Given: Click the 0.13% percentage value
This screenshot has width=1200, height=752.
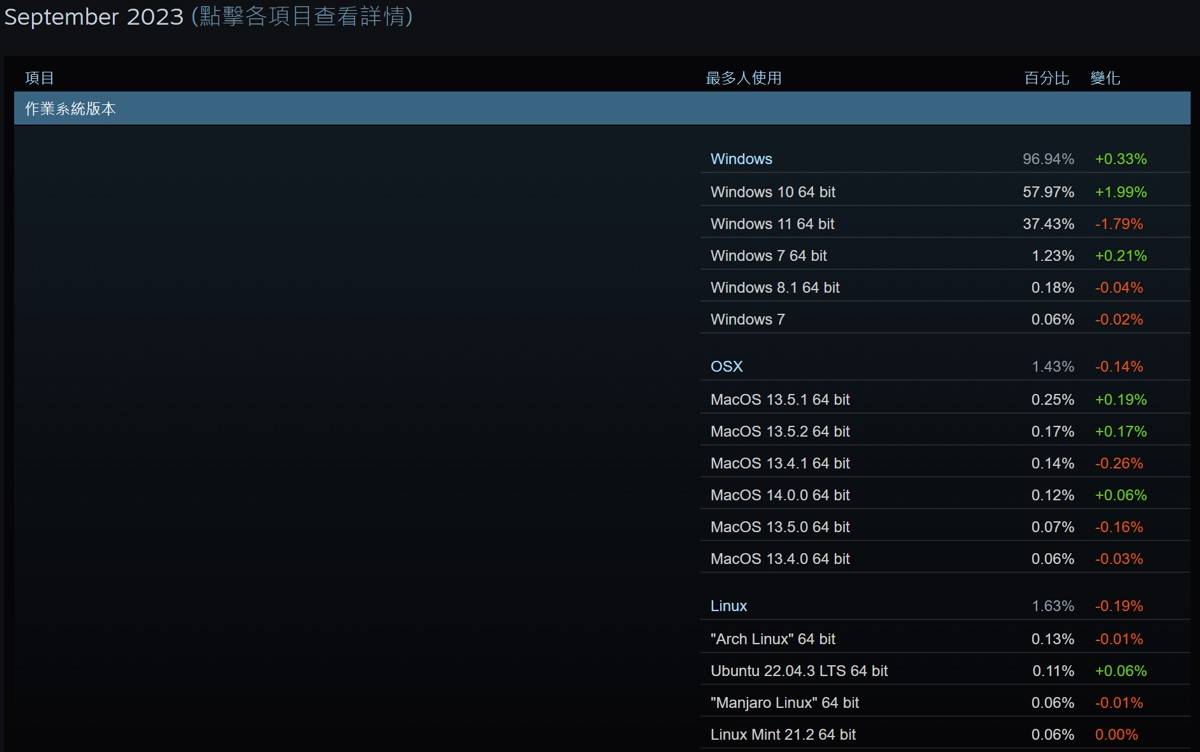Looking at the screenshot, I should pyautogui.click(x=1053, y=639).
